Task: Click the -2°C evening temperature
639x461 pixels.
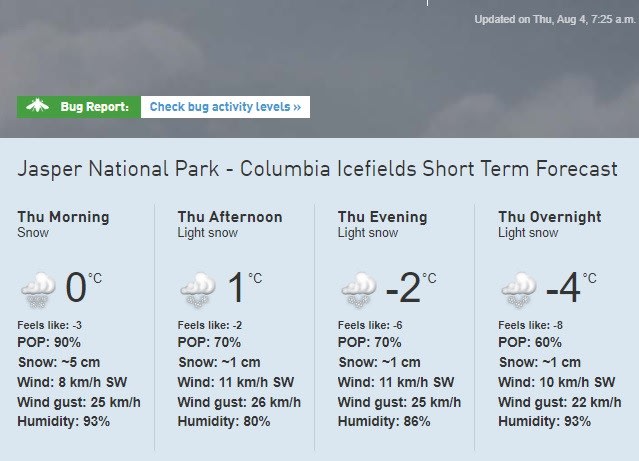Action: 411,287
